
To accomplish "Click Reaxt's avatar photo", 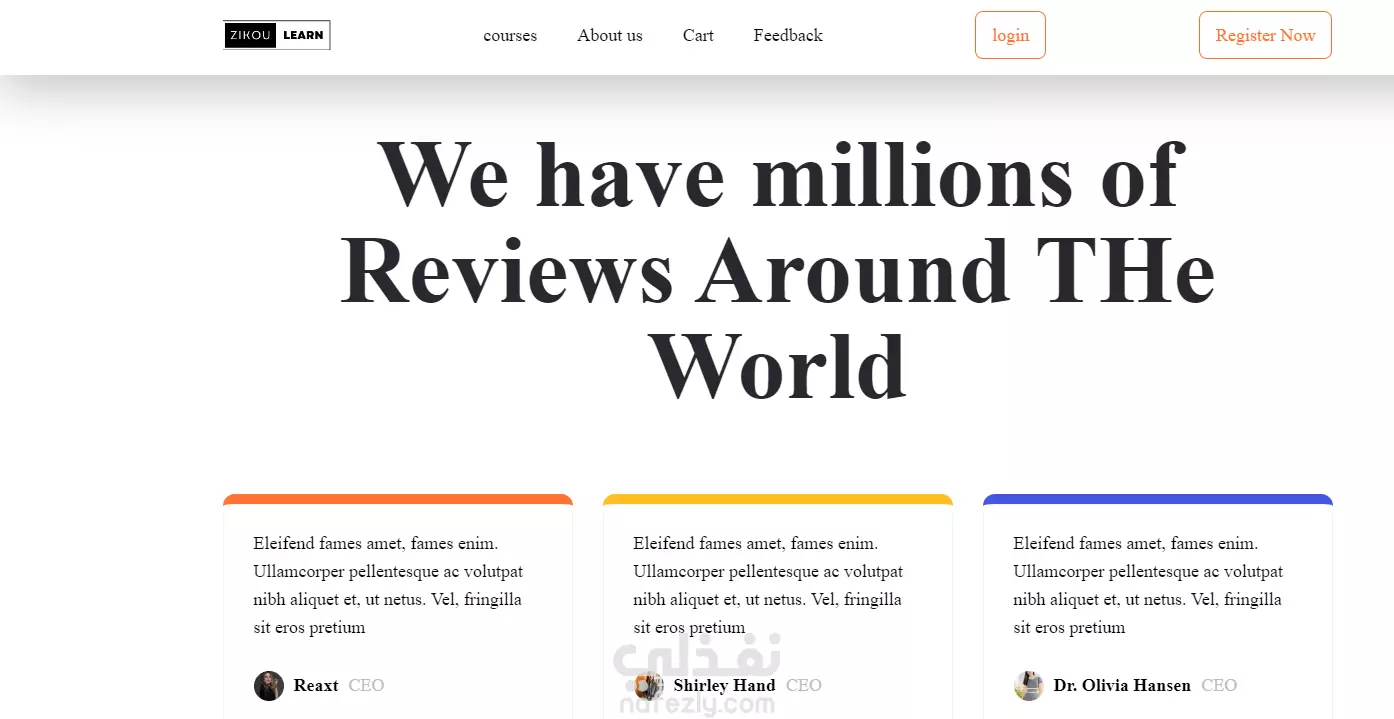I will [269, 686].
